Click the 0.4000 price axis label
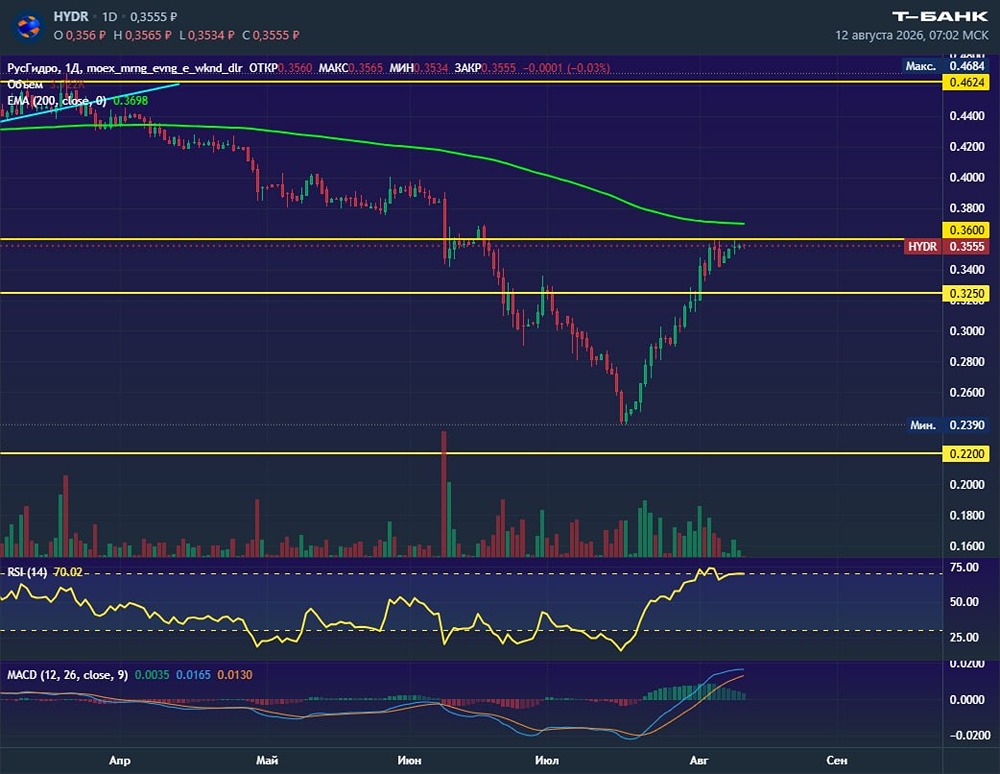This screenshot has width=1000, height=774. 967,177
